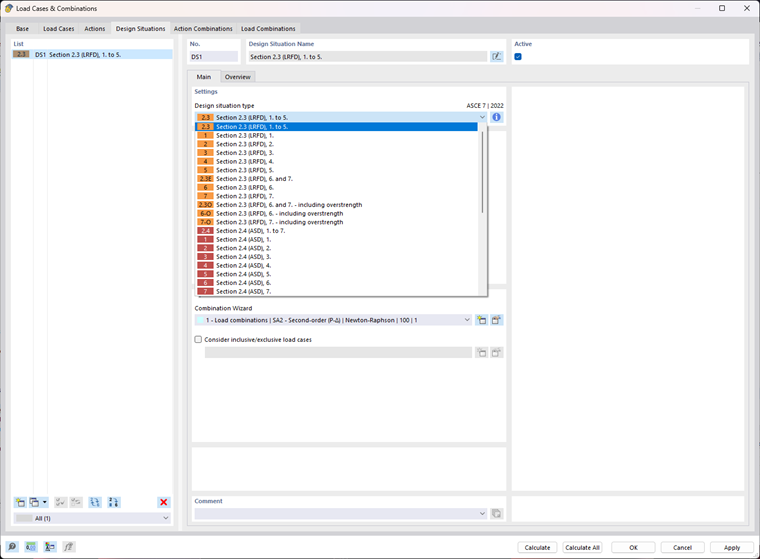Screen dimensions: 760x559
Task: Click the comment library icon
Action: tap(496, 513)
